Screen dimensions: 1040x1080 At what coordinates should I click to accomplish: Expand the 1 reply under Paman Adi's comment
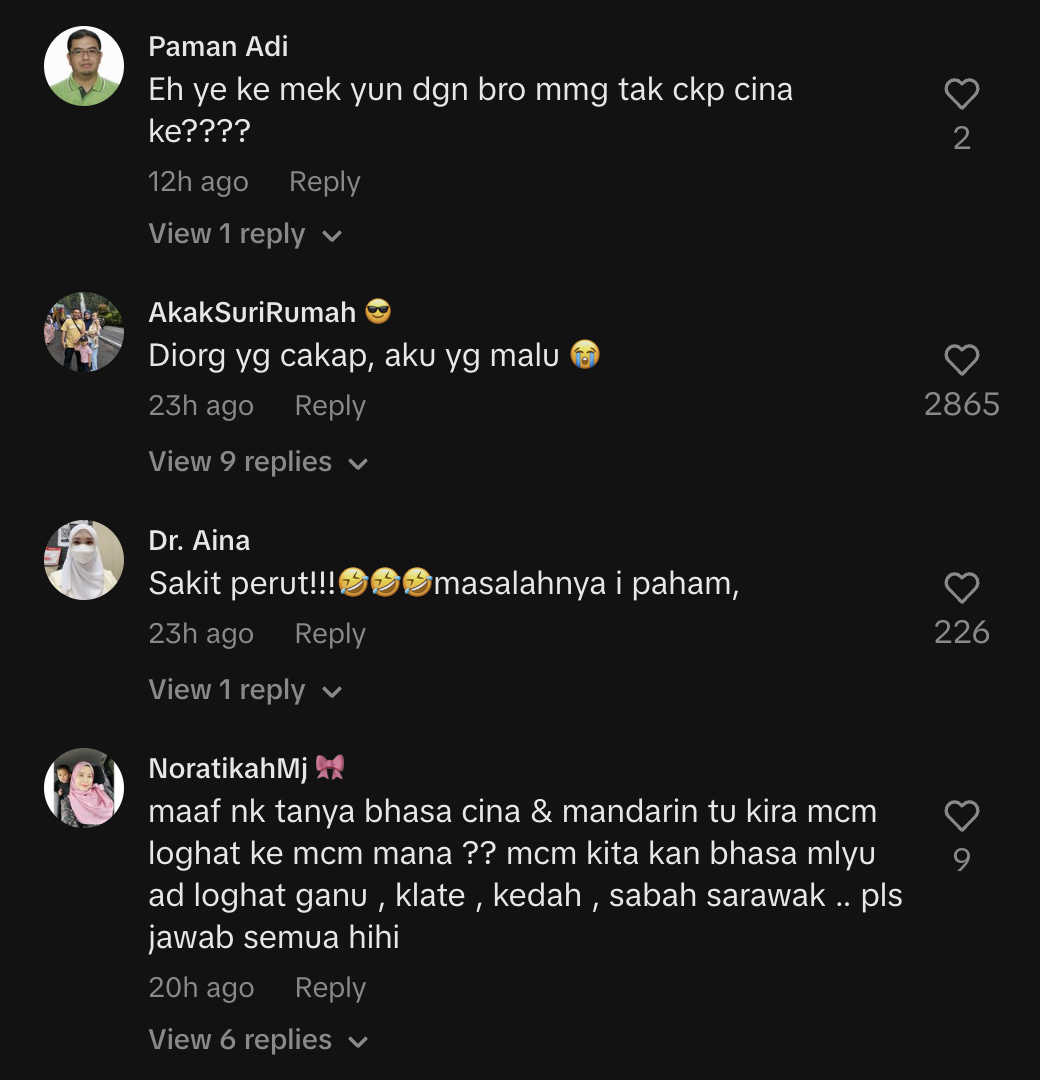pos(245,234)
